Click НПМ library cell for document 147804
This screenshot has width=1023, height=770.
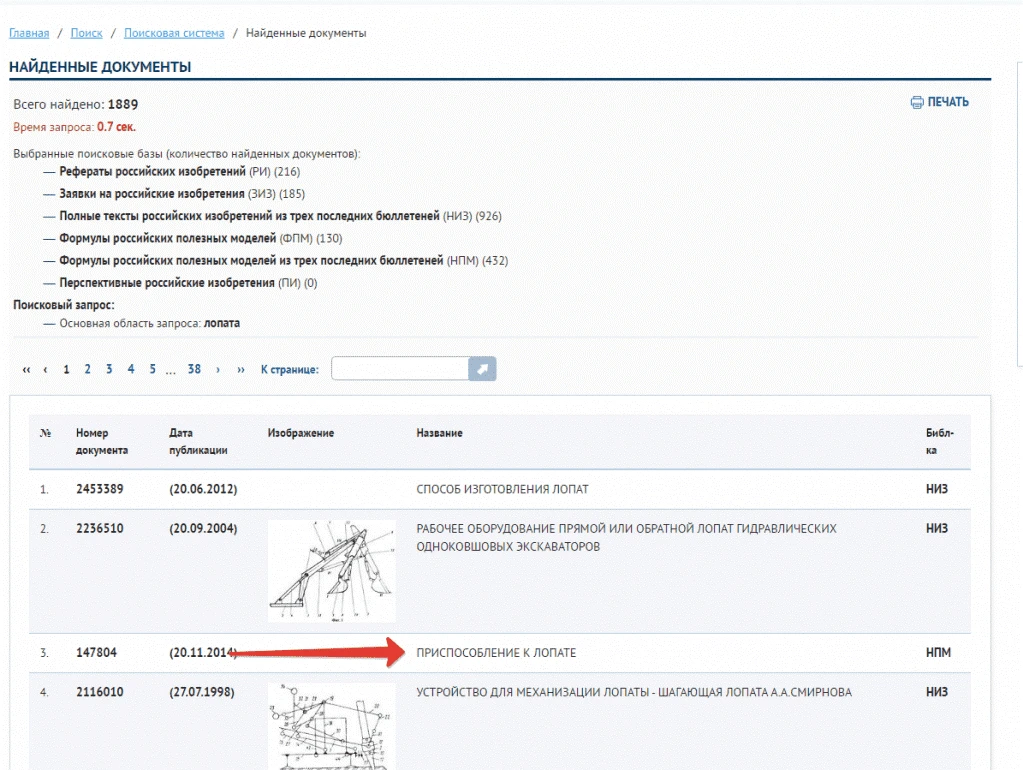pos(938,653)
